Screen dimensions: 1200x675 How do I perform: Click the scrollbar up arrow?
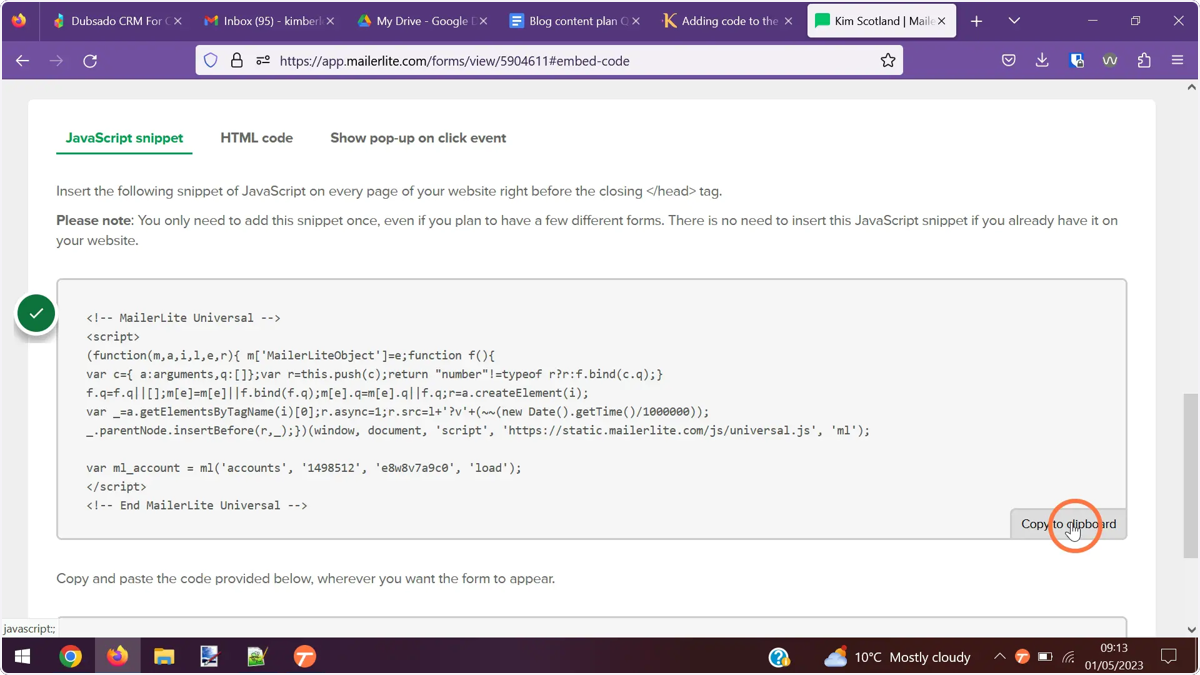(1190, 88)
